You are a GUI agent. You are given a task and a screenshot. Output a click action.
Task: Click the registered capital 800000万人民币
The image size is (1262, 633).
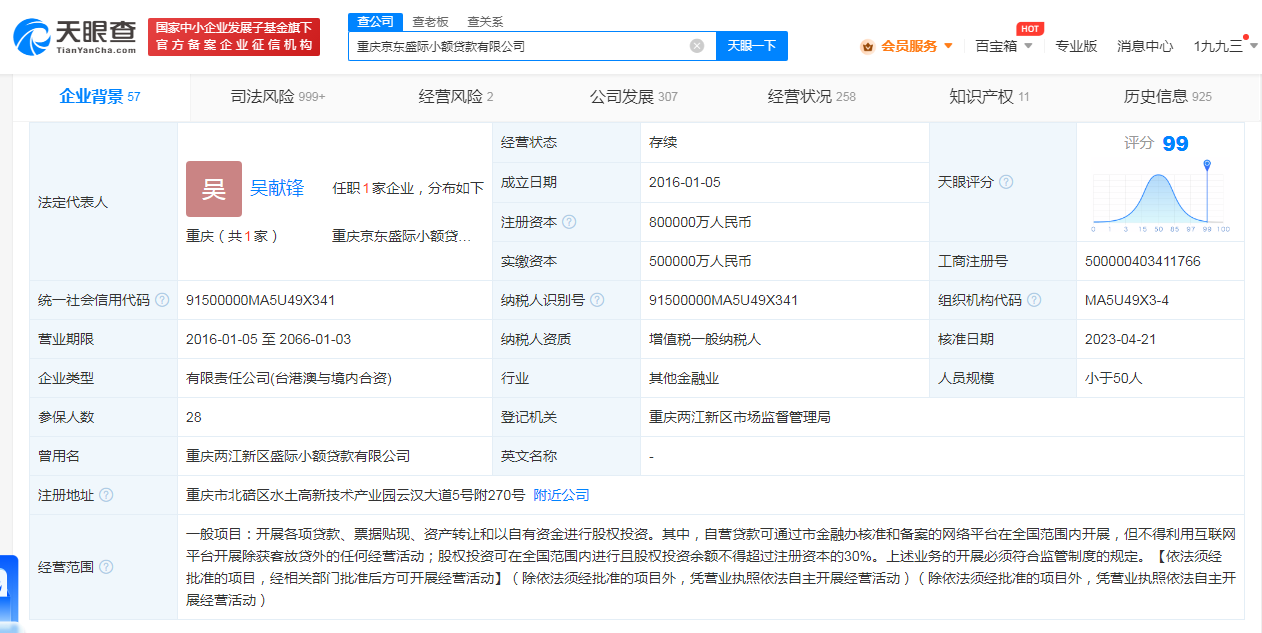(x=700, y=222)
